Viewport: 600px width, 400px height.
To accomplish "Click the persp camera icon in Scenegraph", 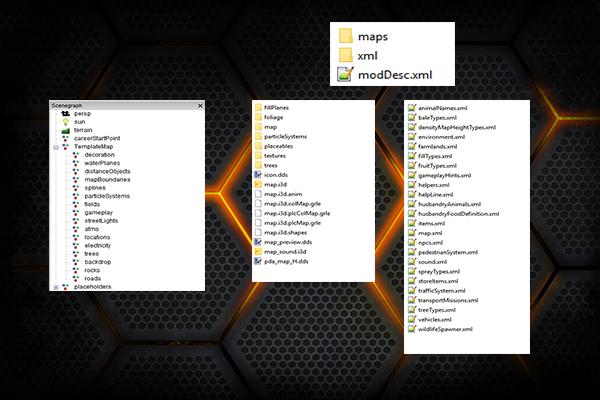I will pyautogui.click(x=66, y=115).
